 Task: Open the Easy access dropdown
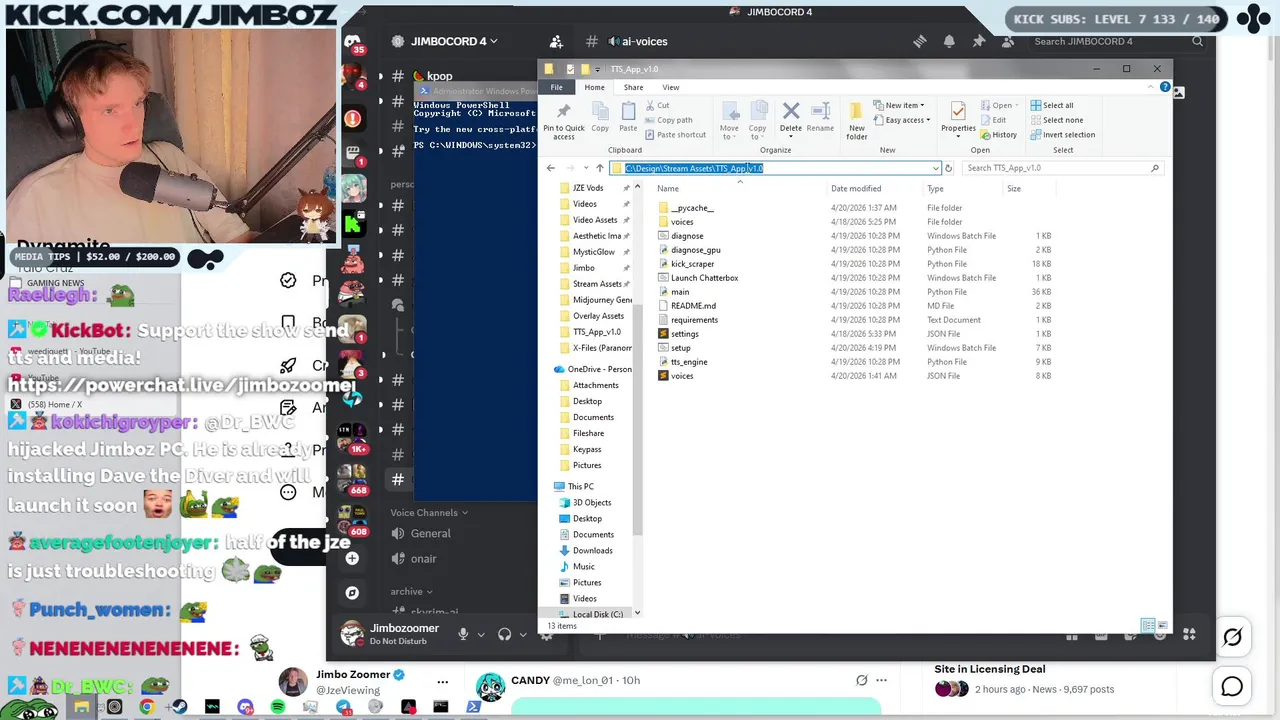901,120
